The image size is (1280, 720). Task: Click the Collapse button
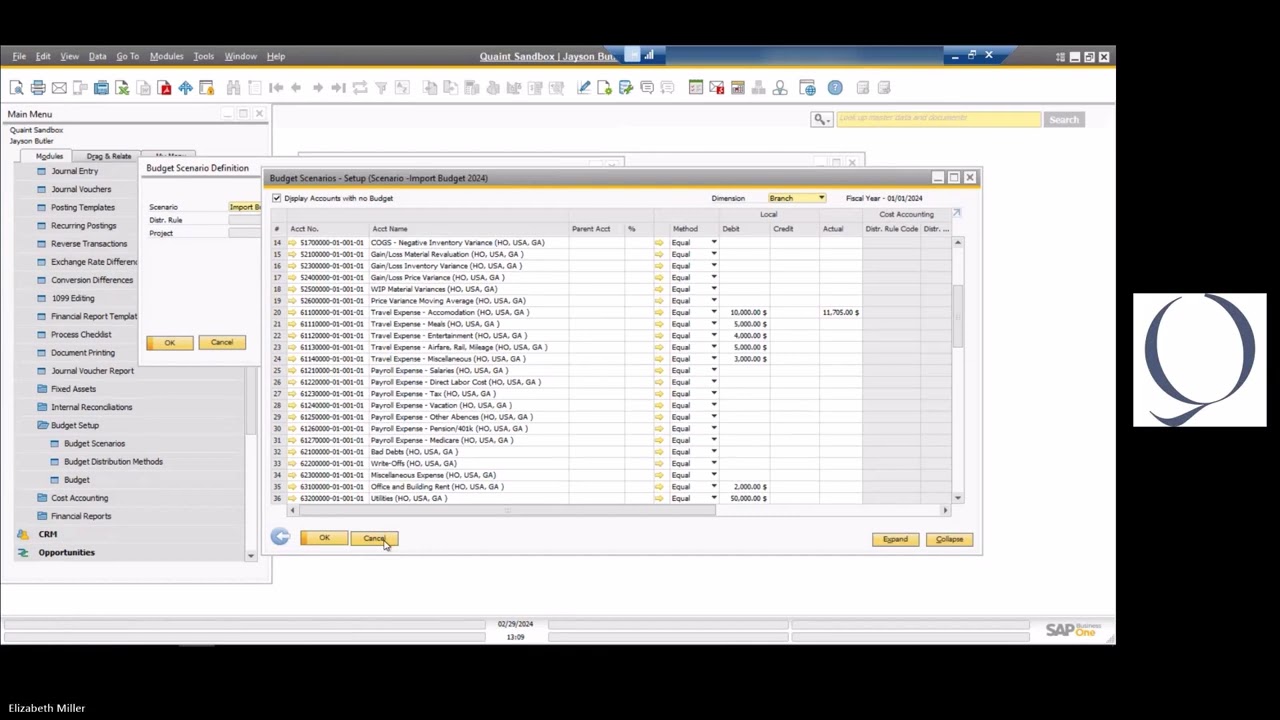point(949,539)
